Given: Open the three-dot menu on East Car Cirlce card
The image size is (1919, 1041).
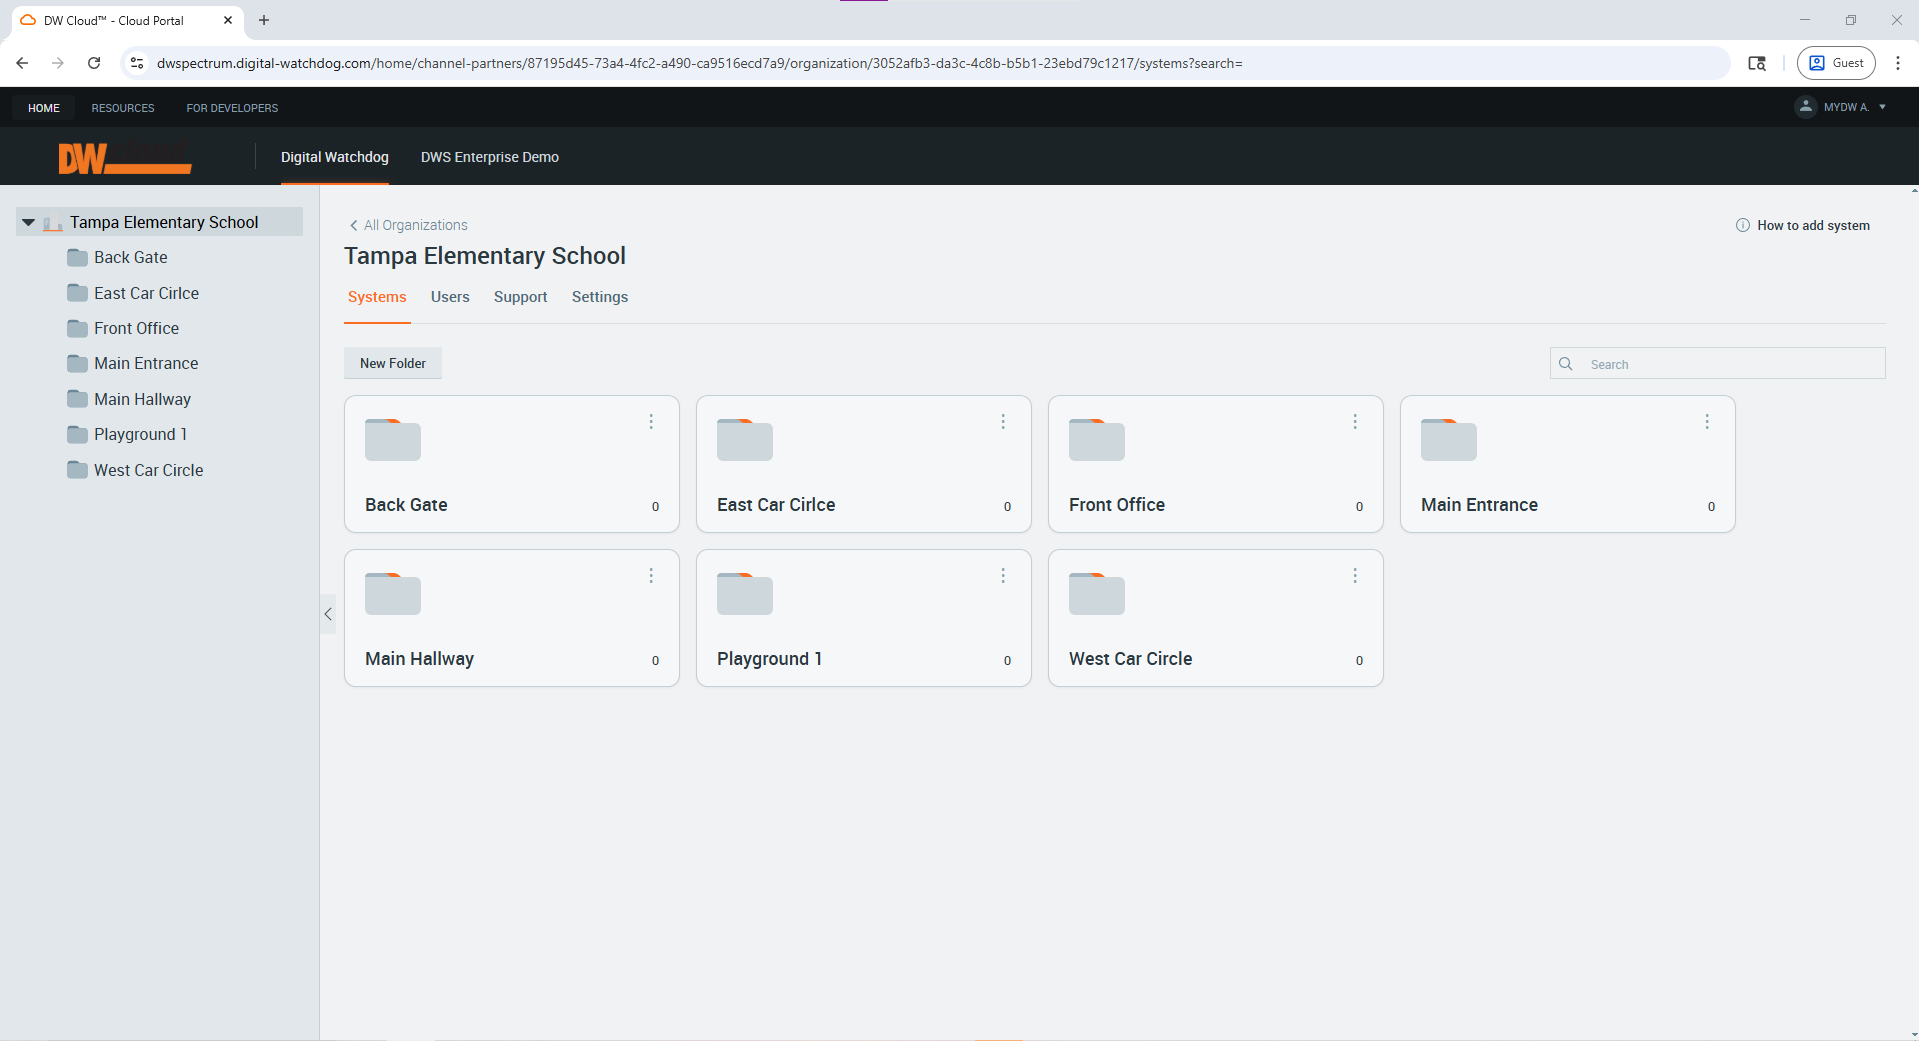Looking at the screenshot, I should pos(1003,422).
